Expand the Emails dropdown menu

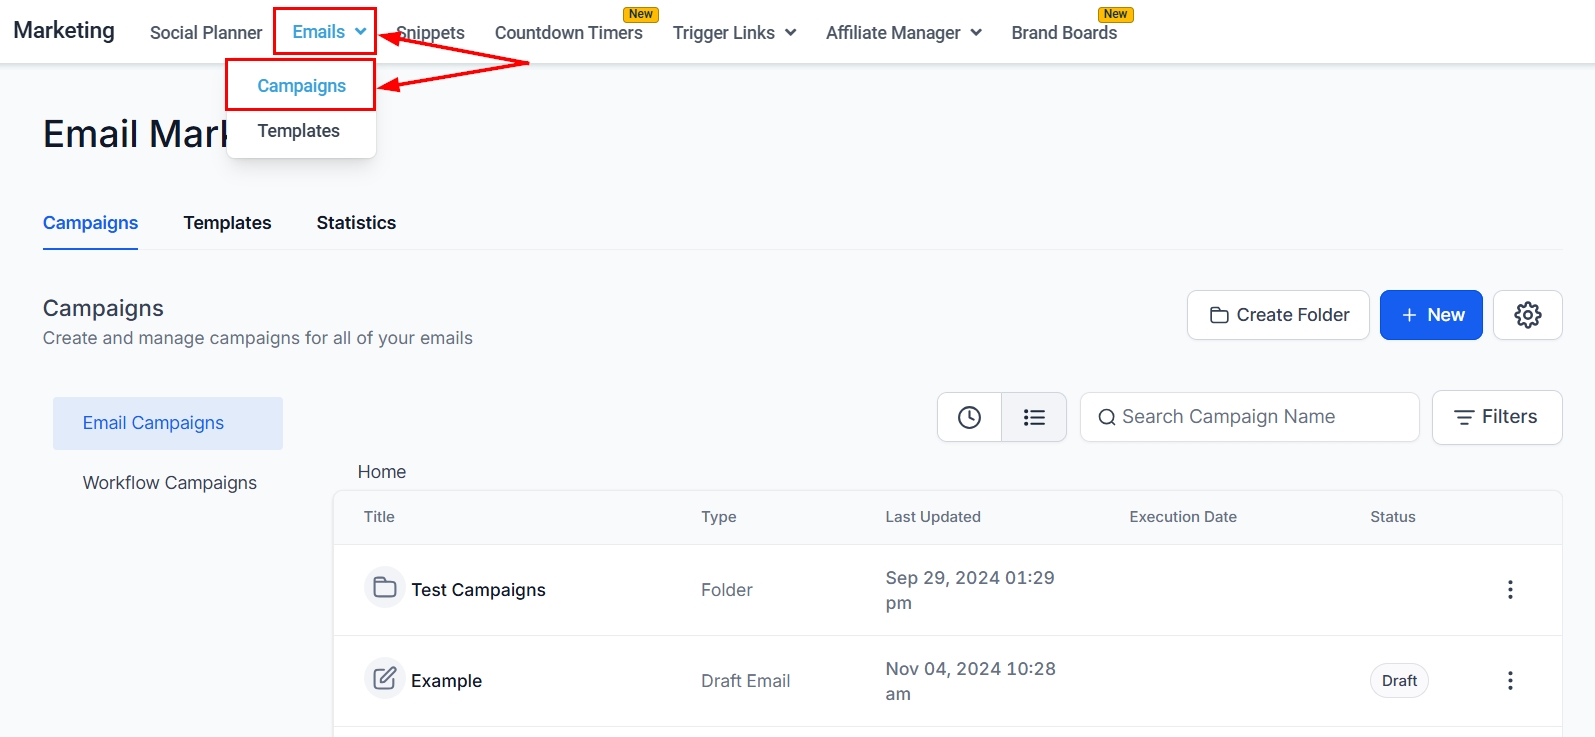328,32
